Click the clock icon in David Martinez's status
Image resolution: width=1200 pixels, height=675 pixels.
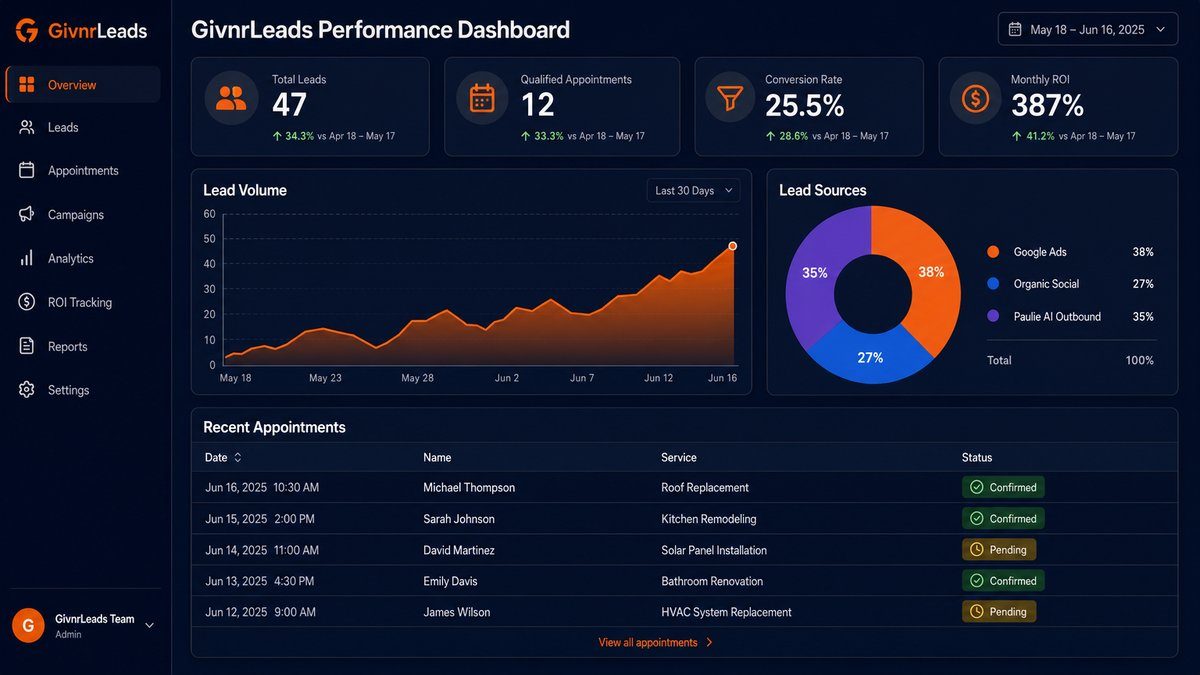977,549
